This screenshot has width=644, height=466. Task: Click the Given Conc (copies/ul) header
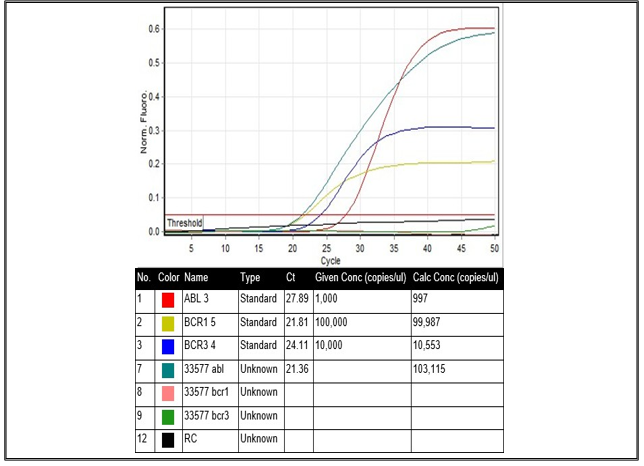coord(359,277)
